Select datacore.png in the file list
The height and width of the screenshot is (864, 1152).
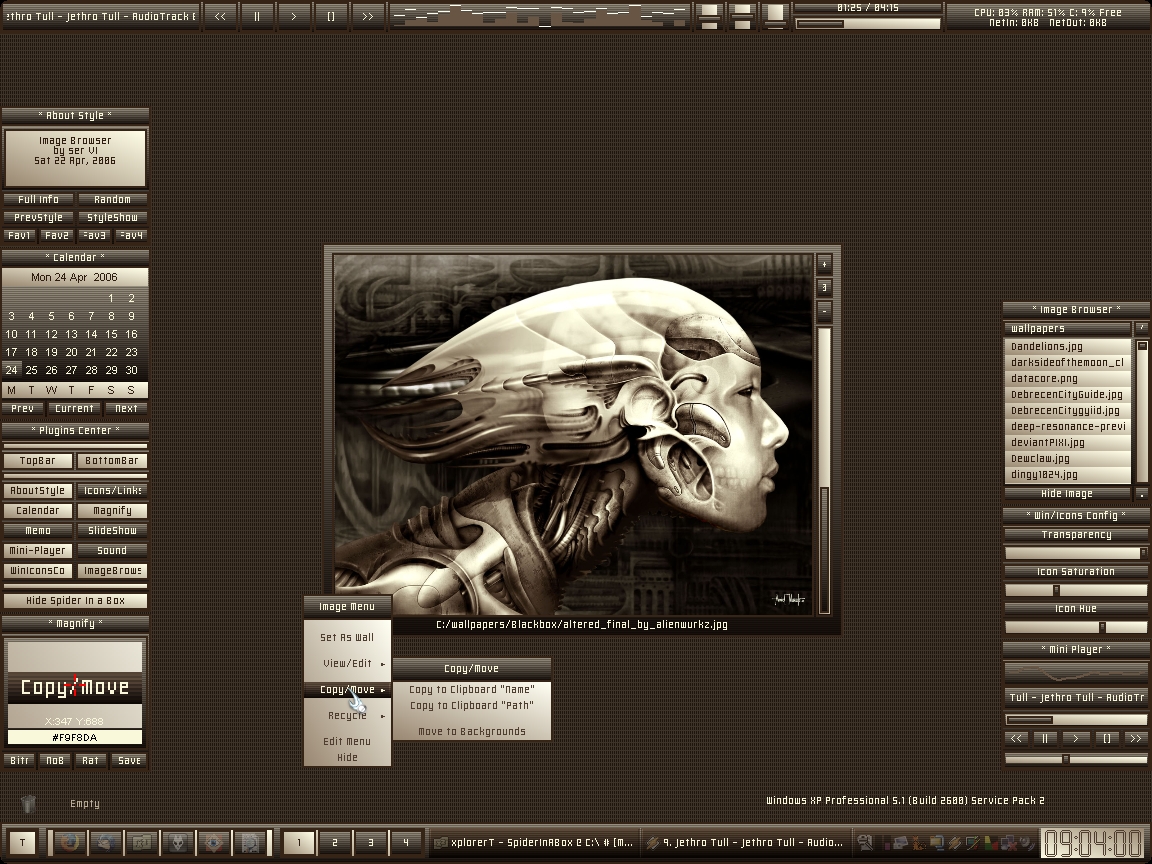[x=1068, y=378]
